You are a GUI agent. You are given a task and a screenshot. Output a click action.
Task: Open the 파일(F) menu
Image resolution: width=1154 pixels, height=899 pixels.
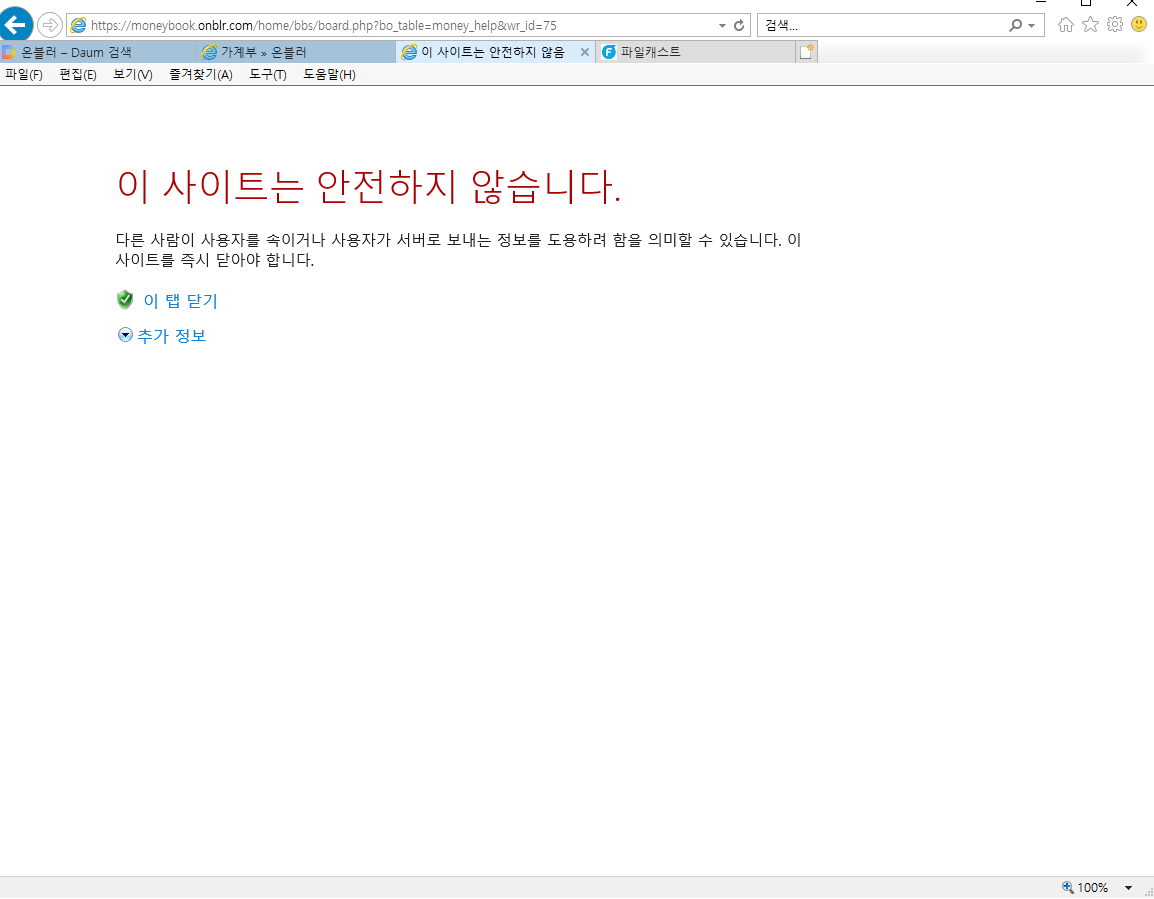click(24, 75)
